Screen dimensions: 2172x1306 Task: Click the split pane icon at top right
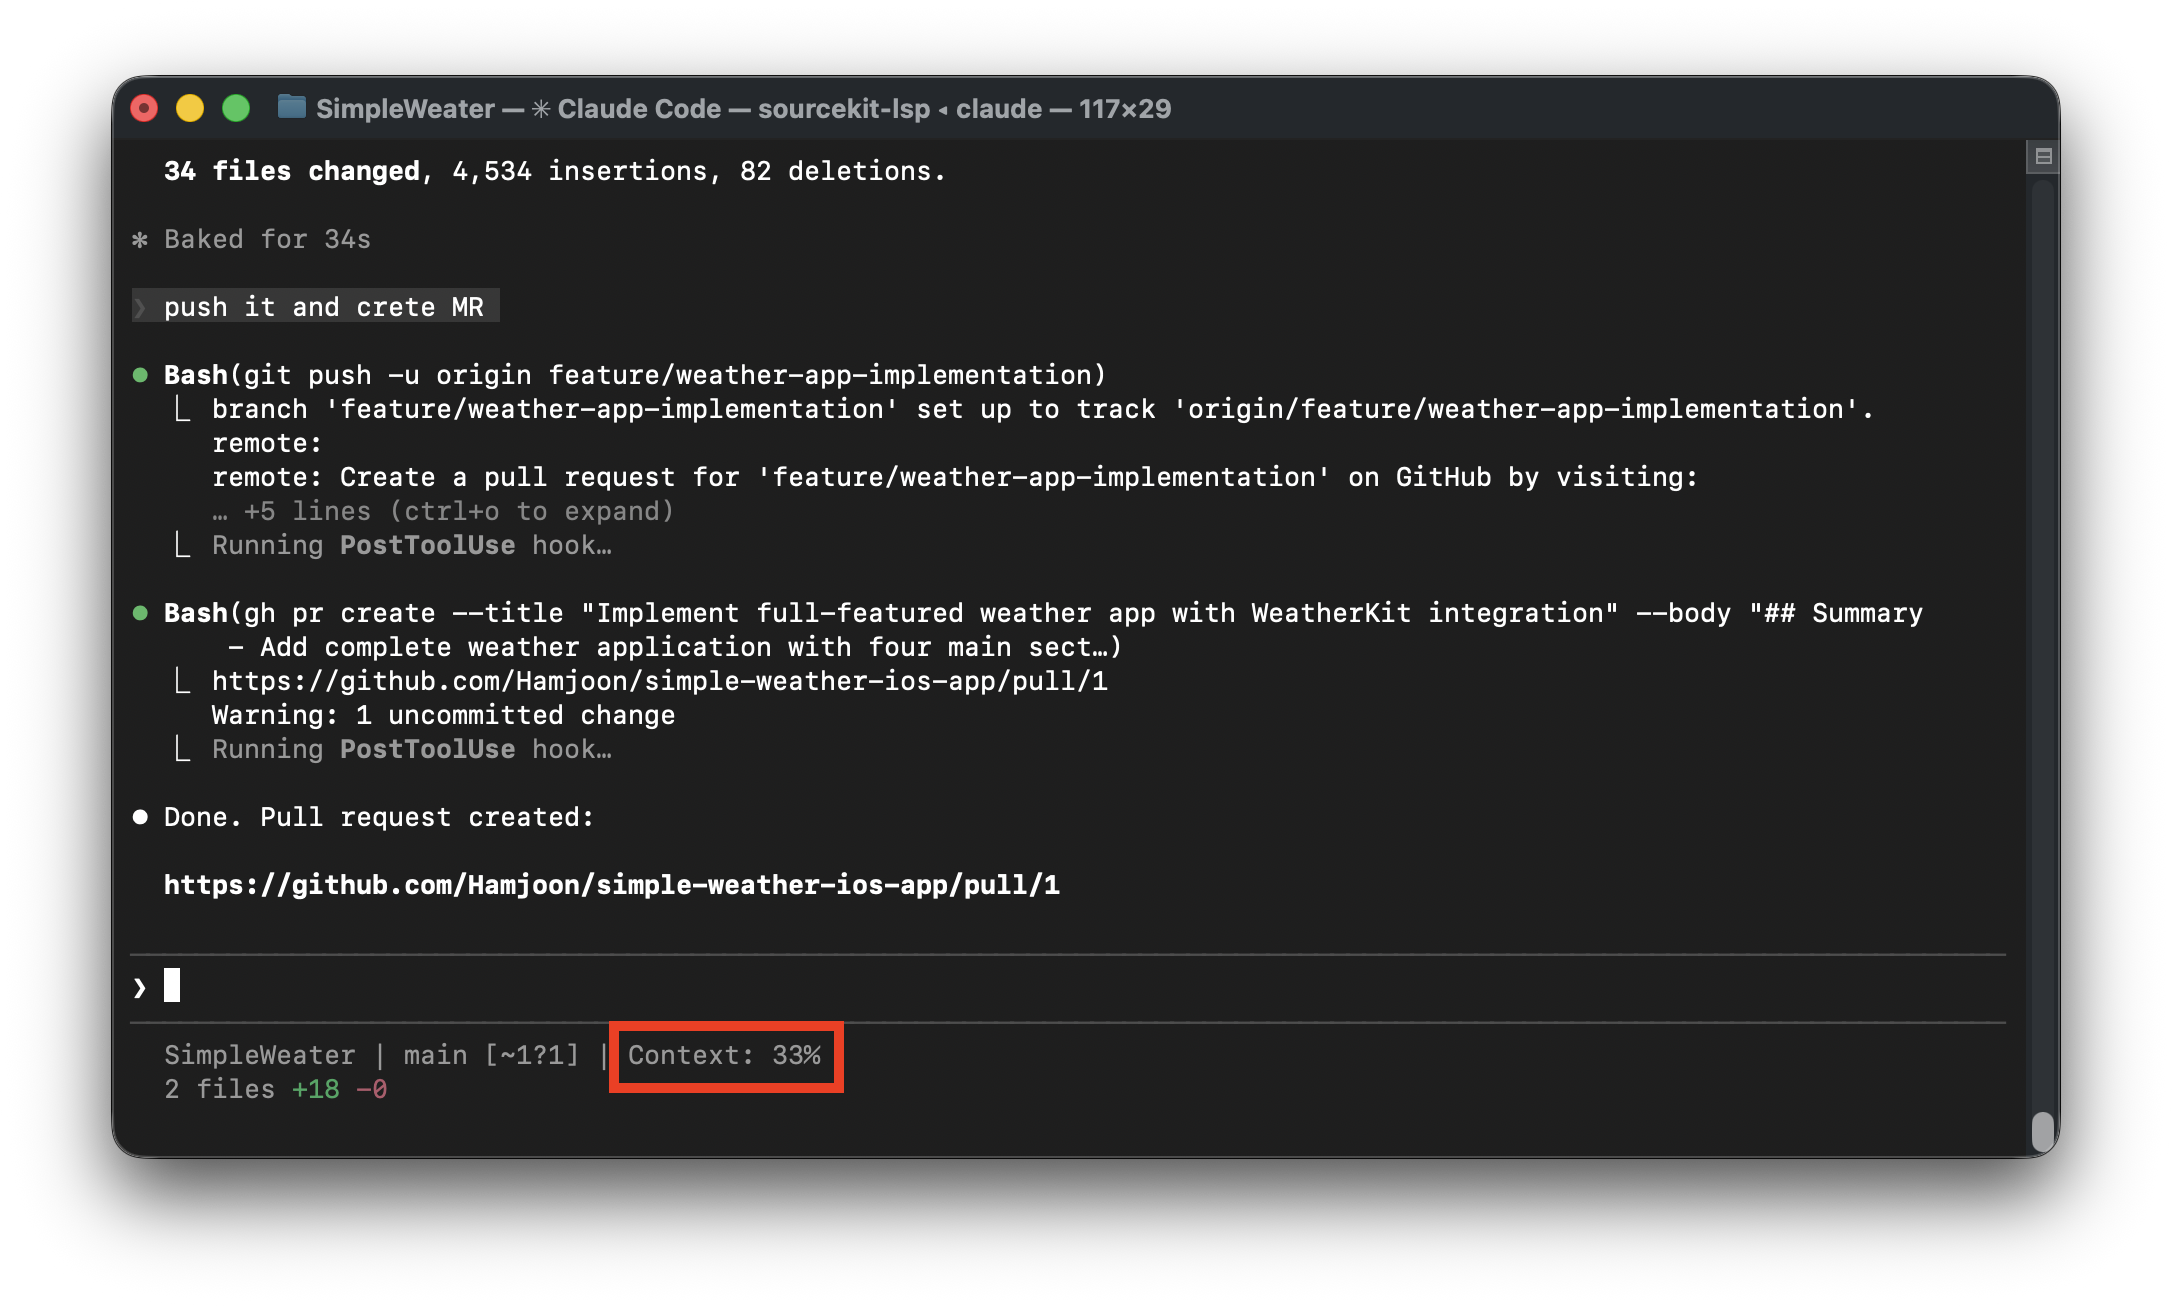tap(2043, 156)
